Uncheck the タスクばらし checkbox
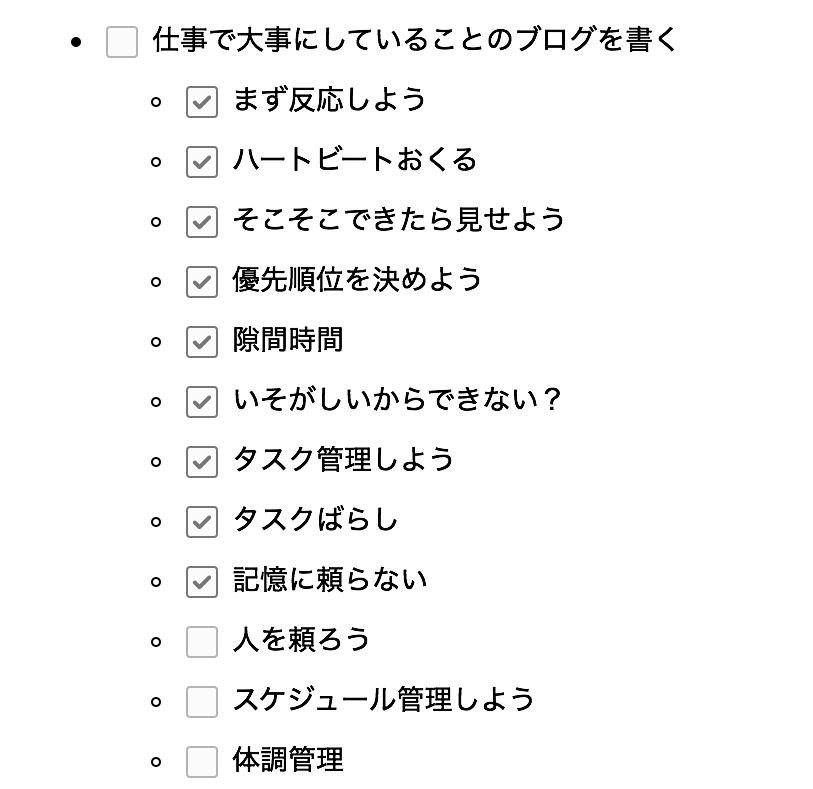Viewport: 813px width, 789px height. [x=201, y=521]
